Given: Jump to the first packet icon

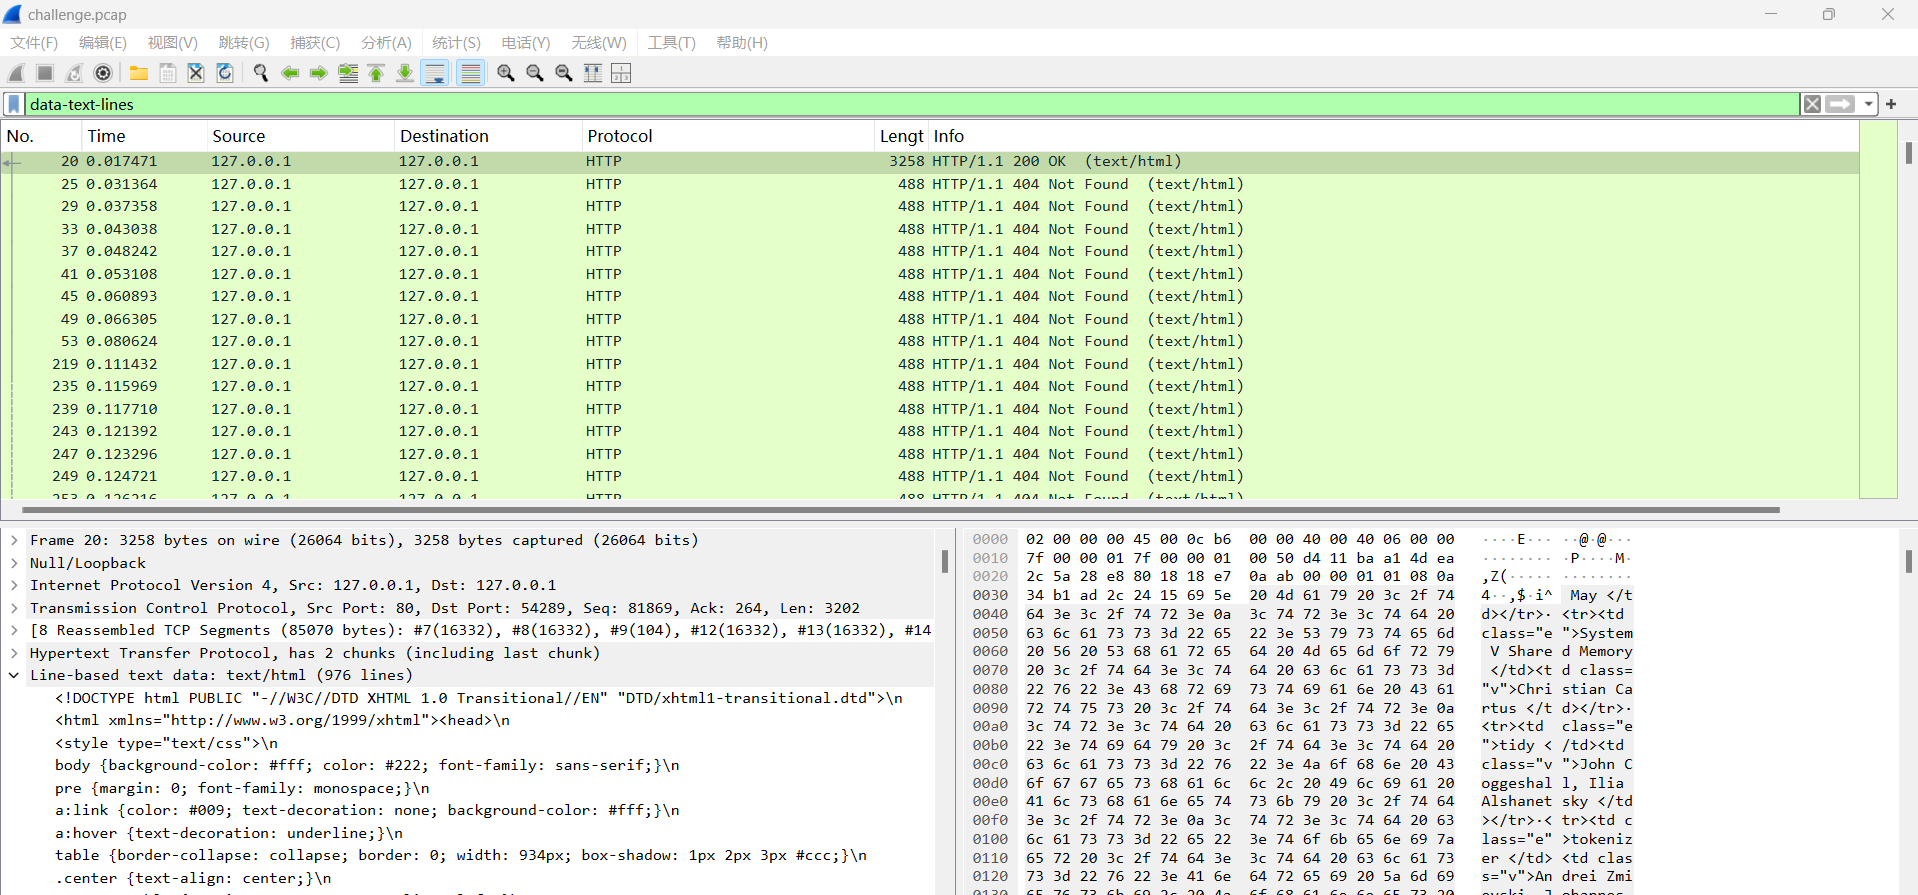Looking at the screenshot, I should click(x=376, y=73).
